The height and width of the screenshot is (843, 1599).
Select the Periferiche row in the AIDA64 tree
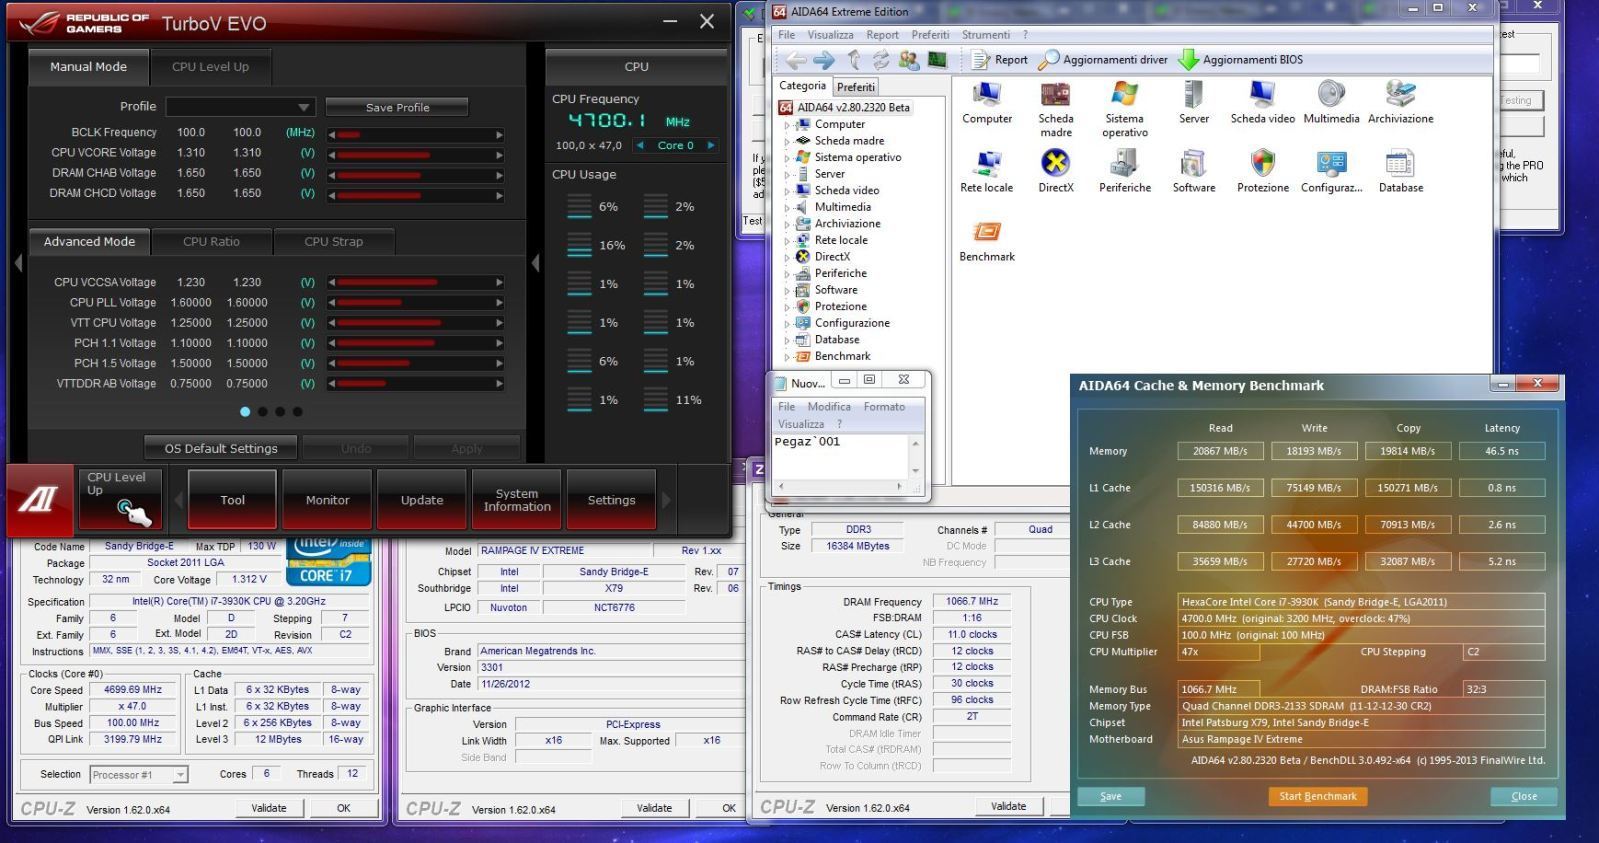coord(841,273)
